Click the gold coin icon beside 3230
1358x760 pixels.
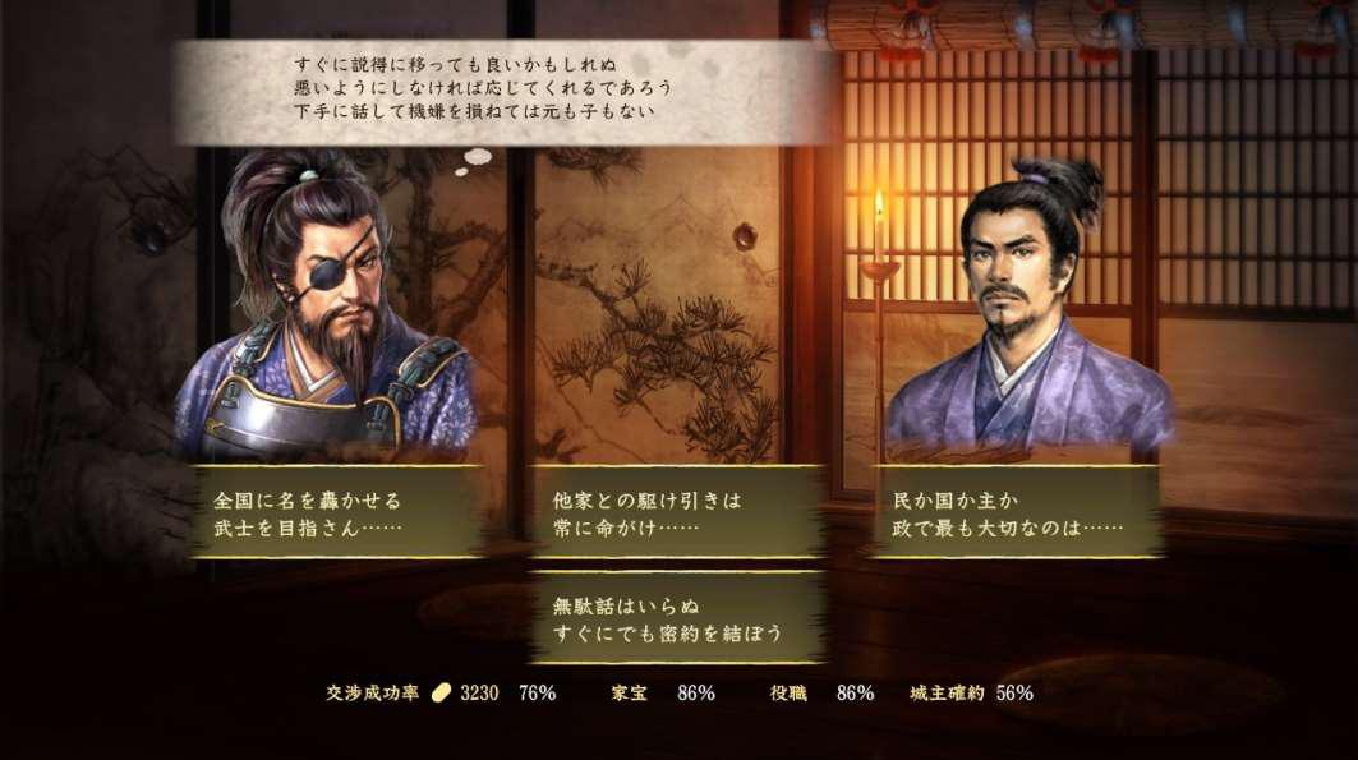tap(443, 692)
